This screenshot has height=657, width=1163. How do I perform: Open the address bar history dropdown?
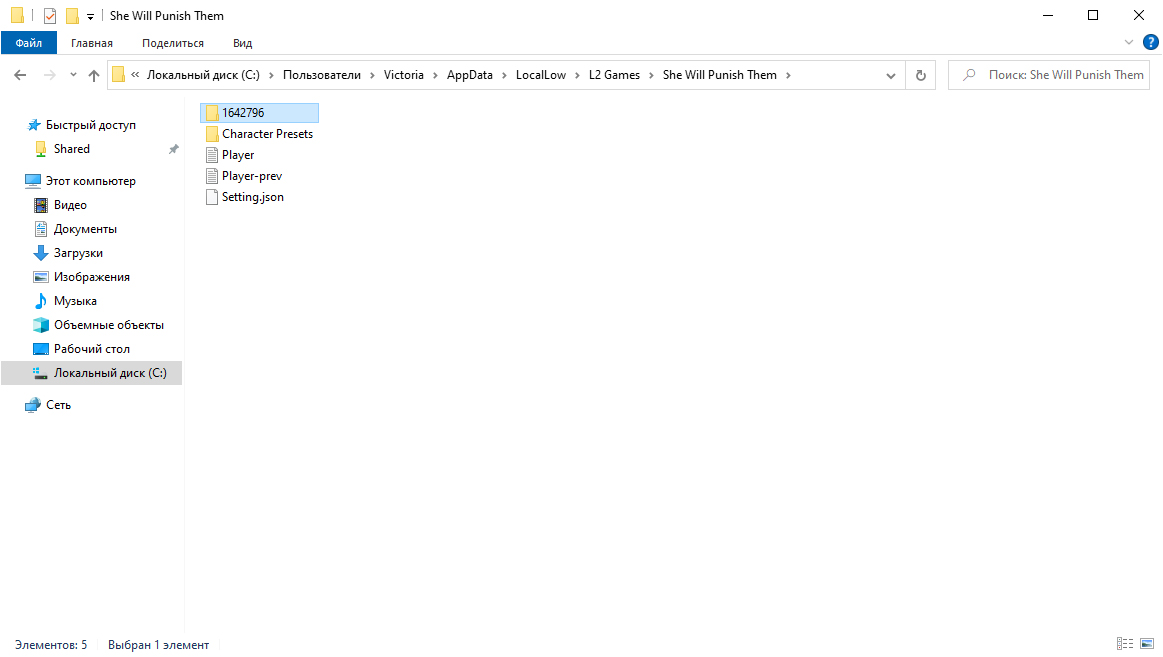890,75
